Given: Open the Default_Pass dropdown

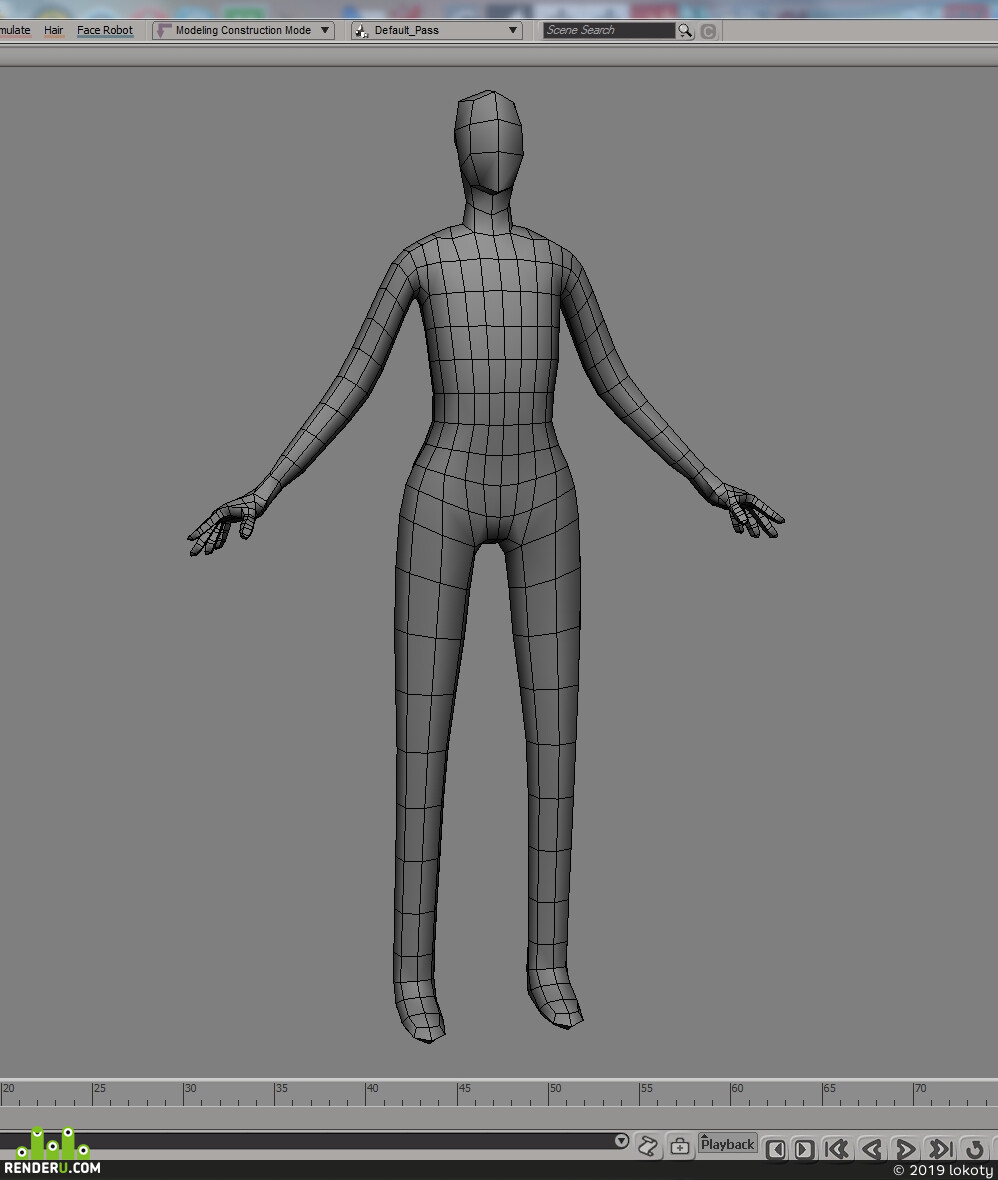Looking at the screenshot, I should coord(437,30).
